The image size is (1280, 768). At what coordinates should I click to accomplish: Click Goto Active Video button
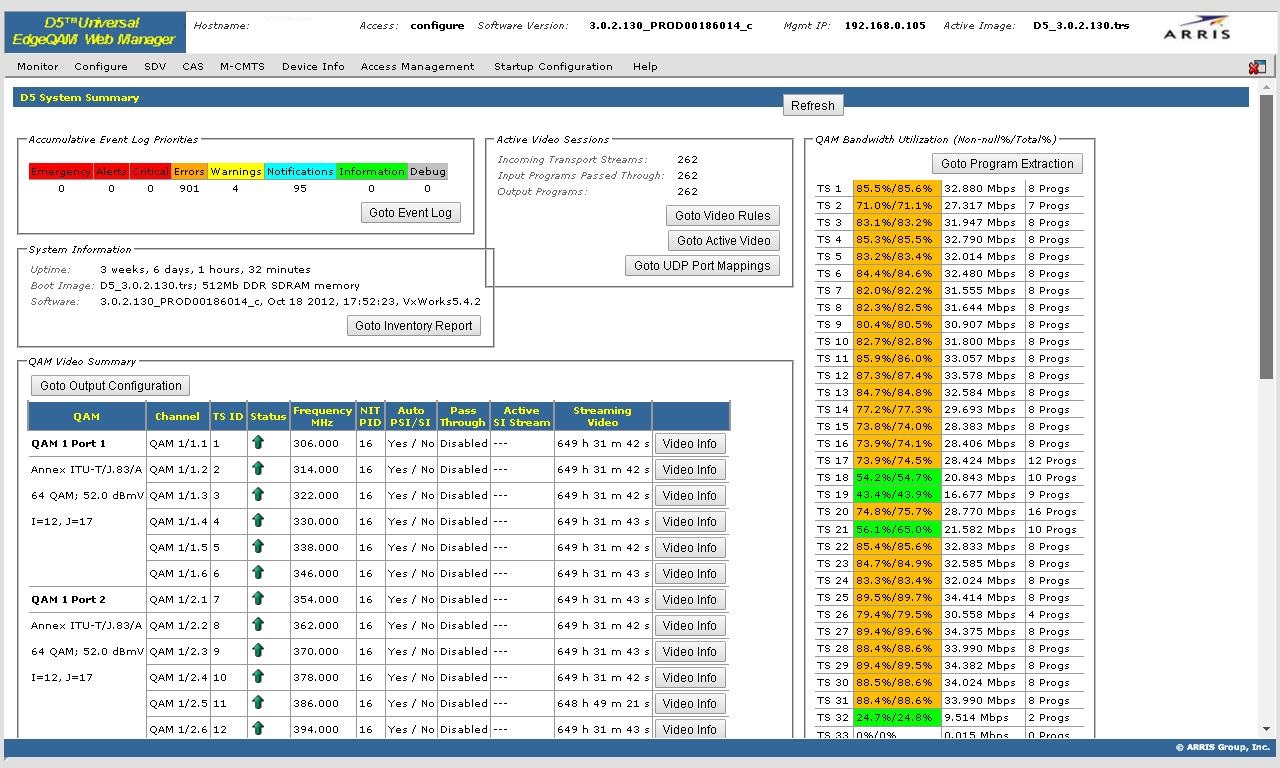click(724, 241)
